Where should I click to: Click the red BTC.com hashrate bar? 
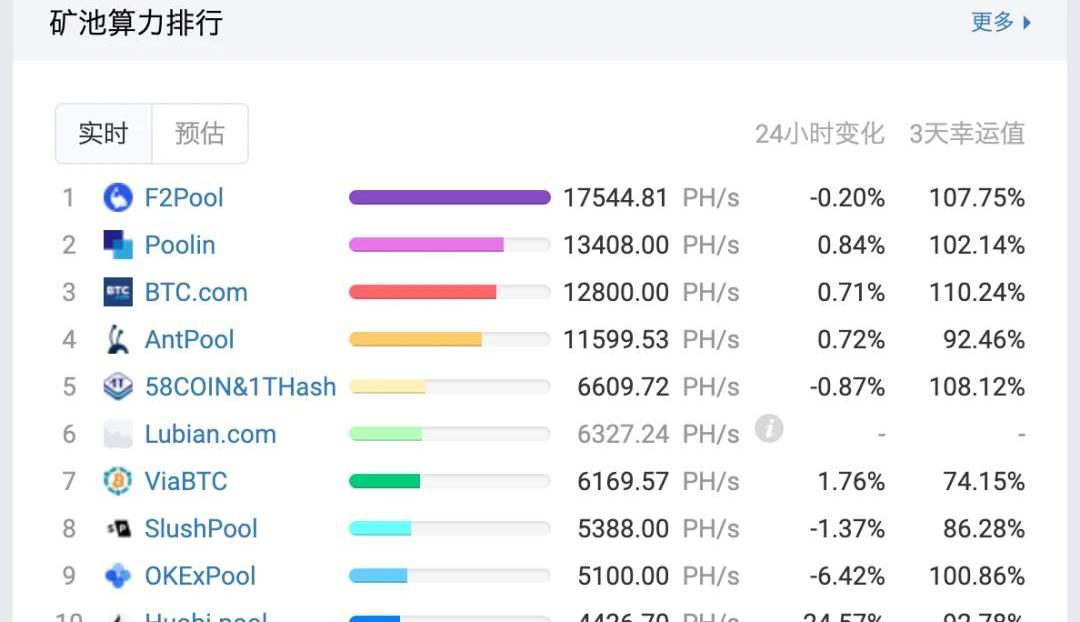coord(422,292)
